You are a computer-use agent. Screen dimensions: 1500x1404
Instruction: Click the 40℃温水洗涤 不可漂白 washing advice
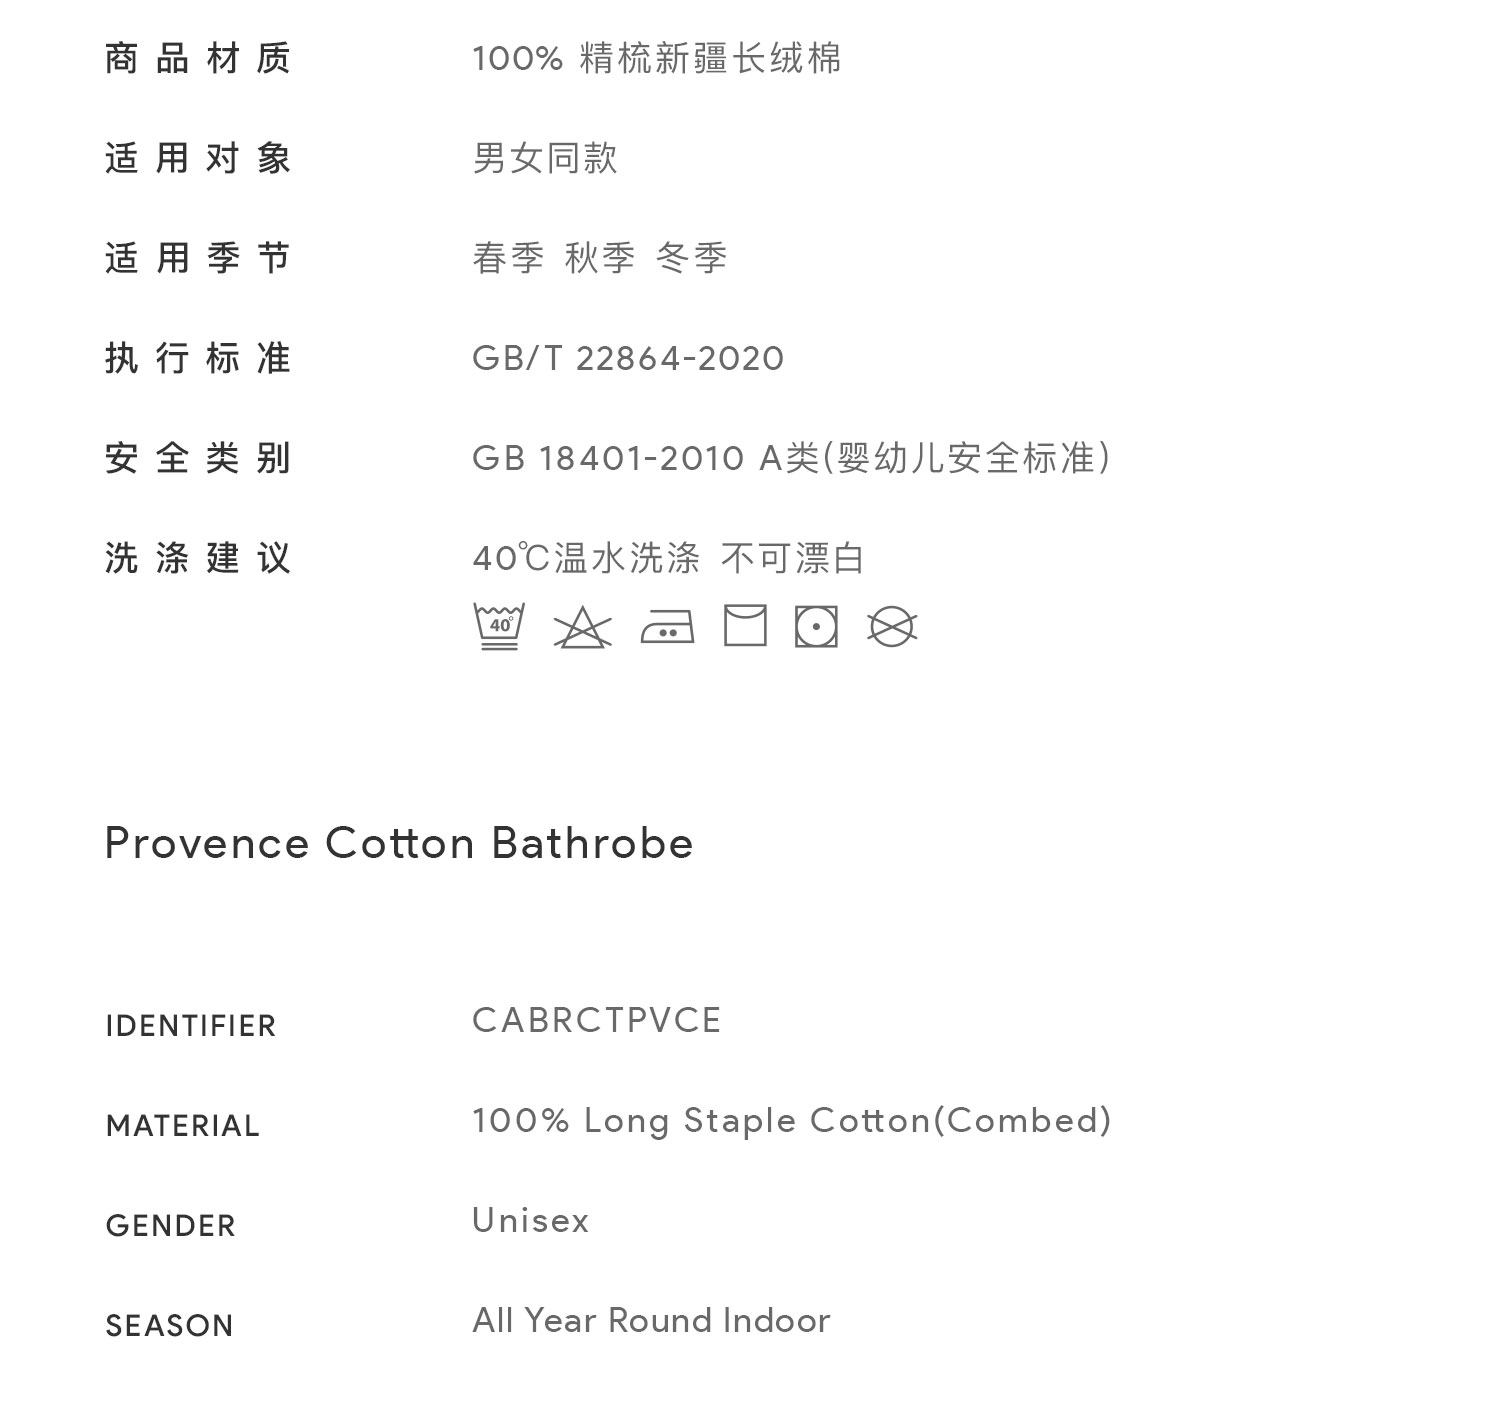click(668, 558)
